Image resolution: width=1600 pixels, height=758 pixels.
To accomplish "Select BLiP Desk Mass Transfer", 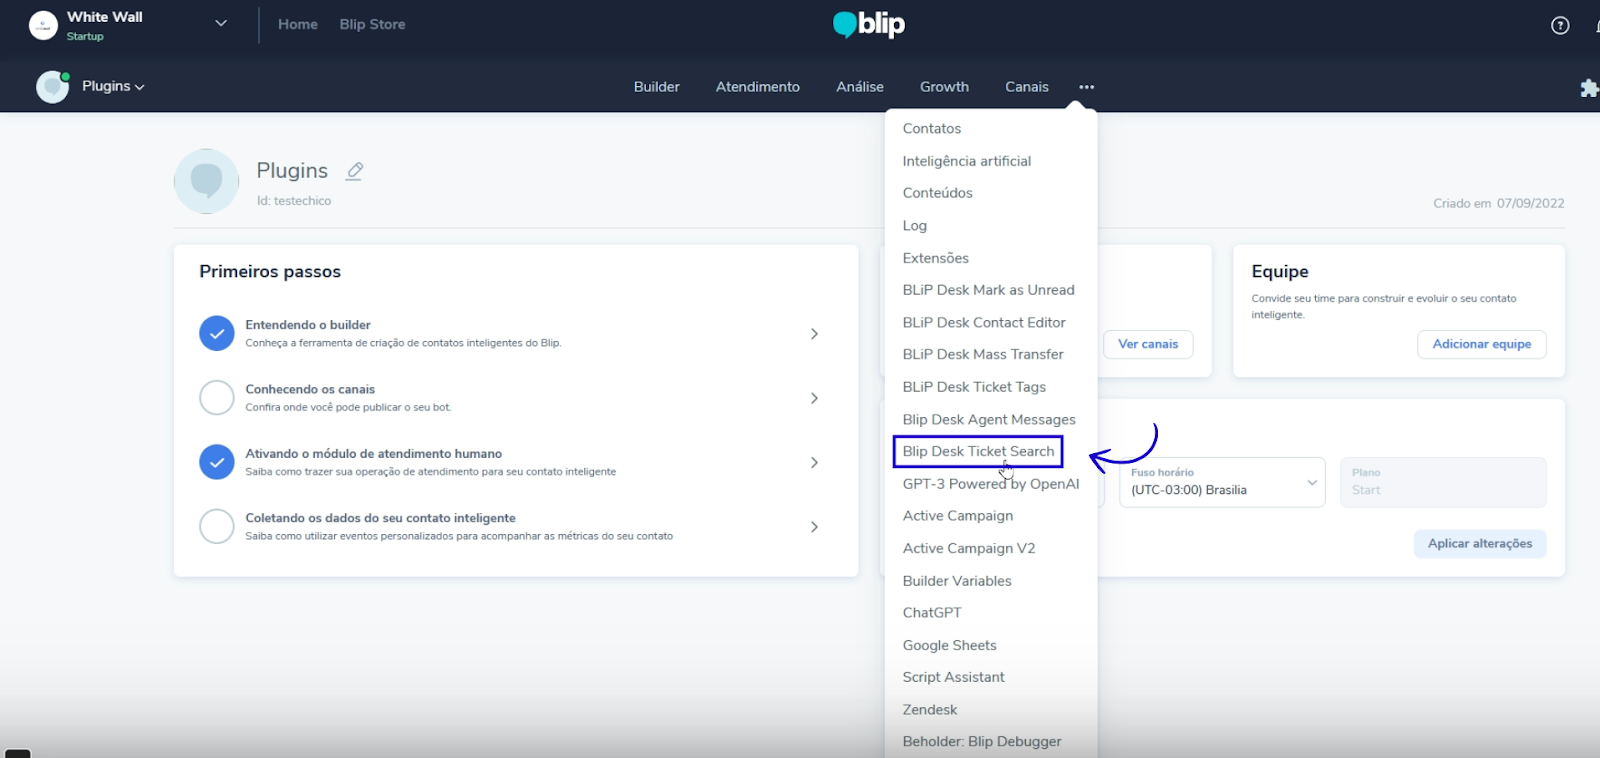I will (983, 354).
